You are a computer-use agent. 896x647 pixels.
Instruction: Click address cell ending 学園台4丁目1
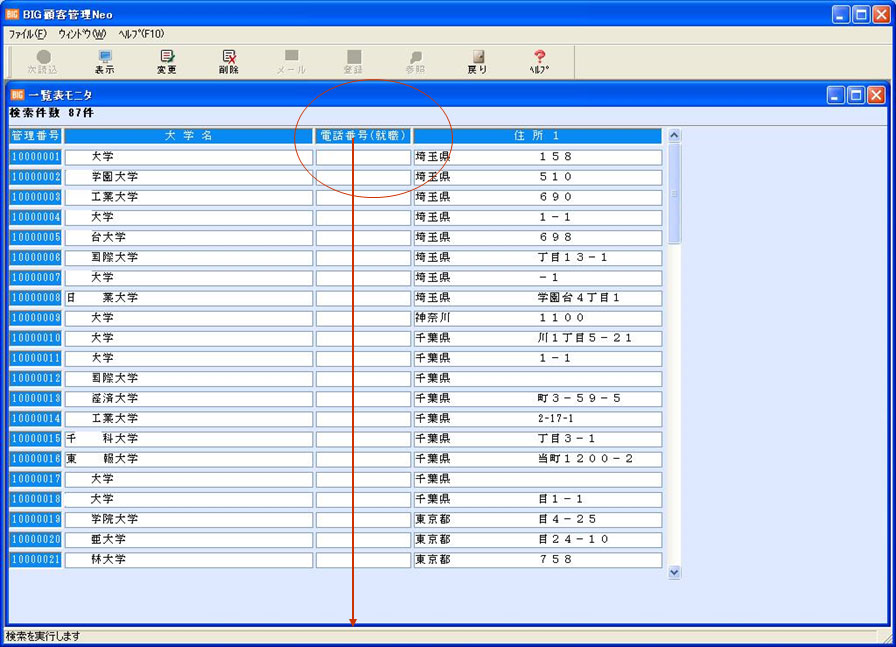(538, 298)
